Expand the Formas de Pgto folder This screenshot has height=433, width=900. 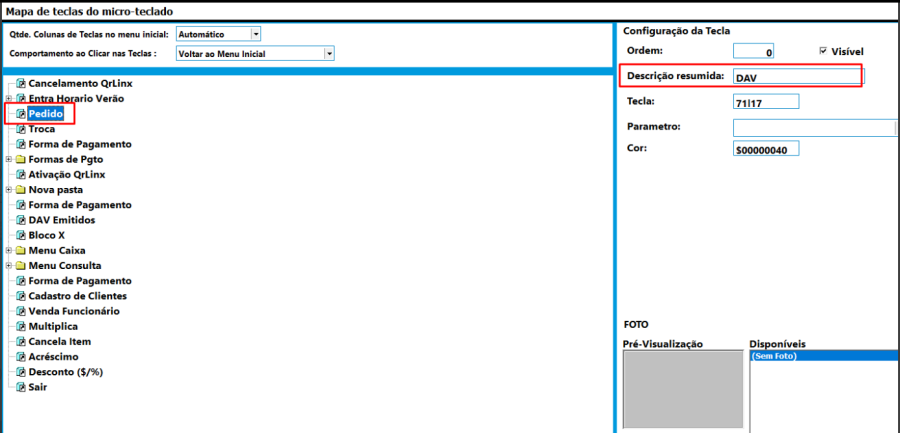tap(9, 160)
